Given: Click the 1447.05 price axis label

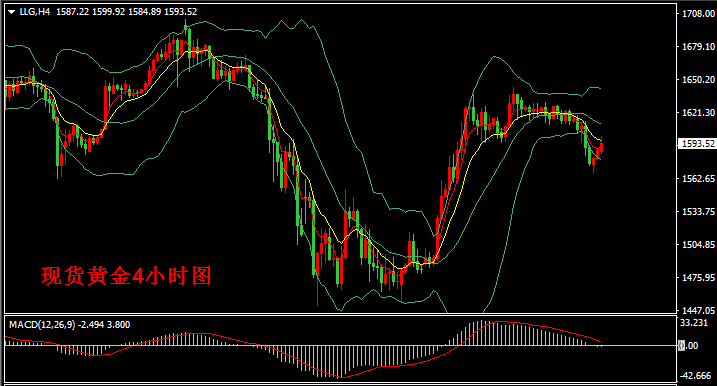Looking at the screenshot, I should pyautogui.click(x=698, y=311).
